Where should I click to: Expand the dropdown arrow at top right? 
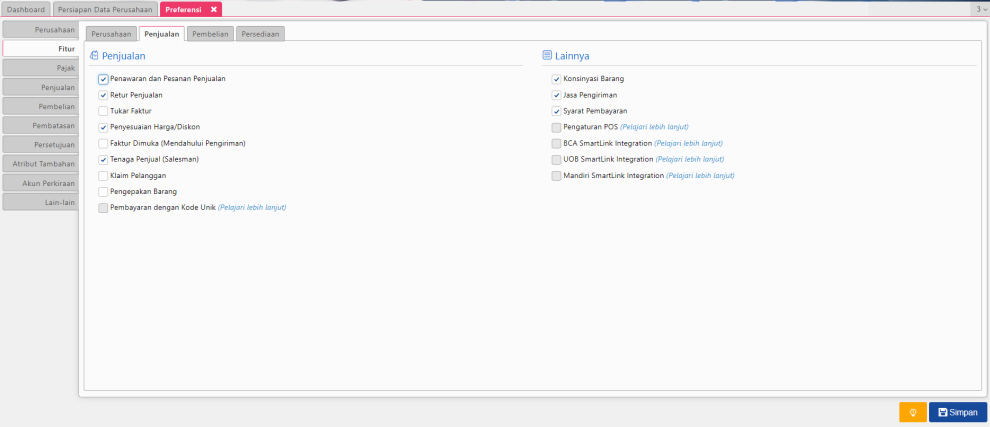click(979, 9)
